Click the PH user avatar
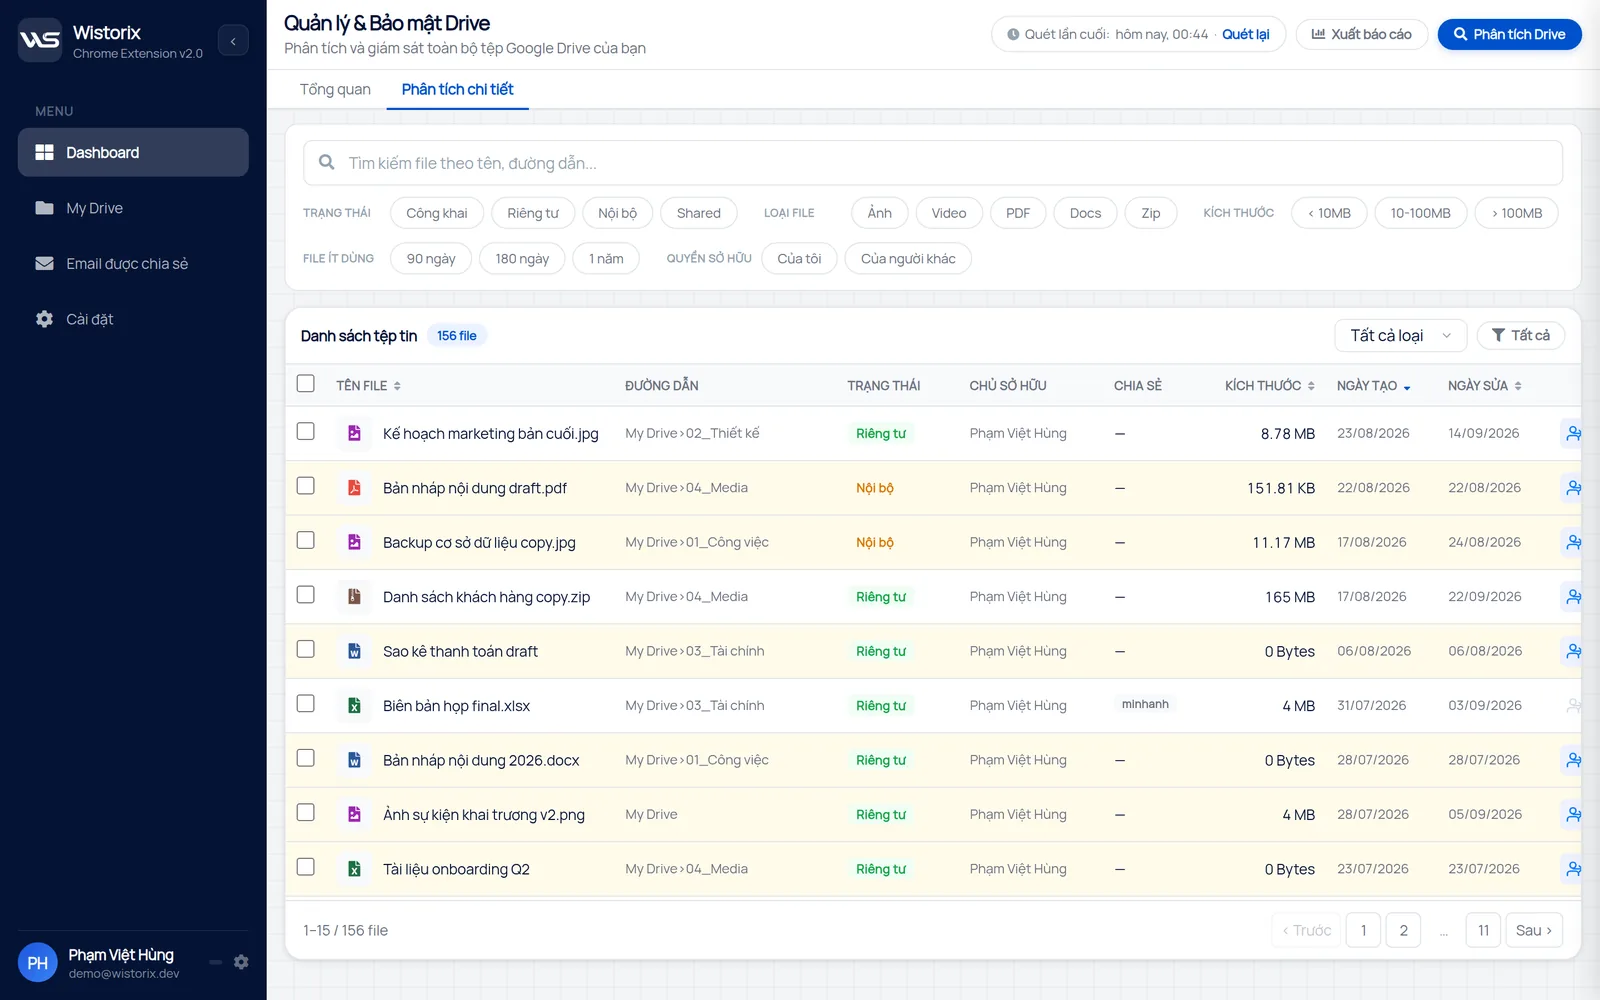 [38, 963]
